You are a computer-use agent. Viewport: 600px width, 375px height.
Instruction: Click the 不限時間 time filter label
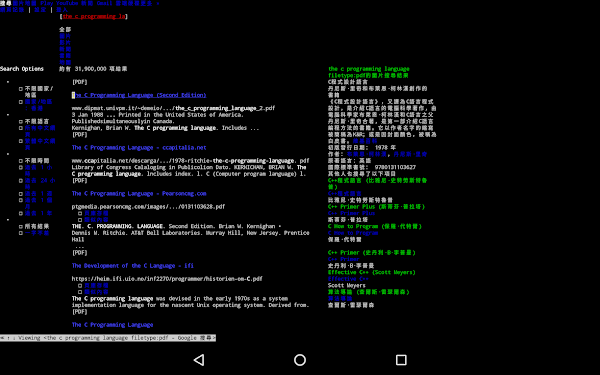(x=37, y=161)
